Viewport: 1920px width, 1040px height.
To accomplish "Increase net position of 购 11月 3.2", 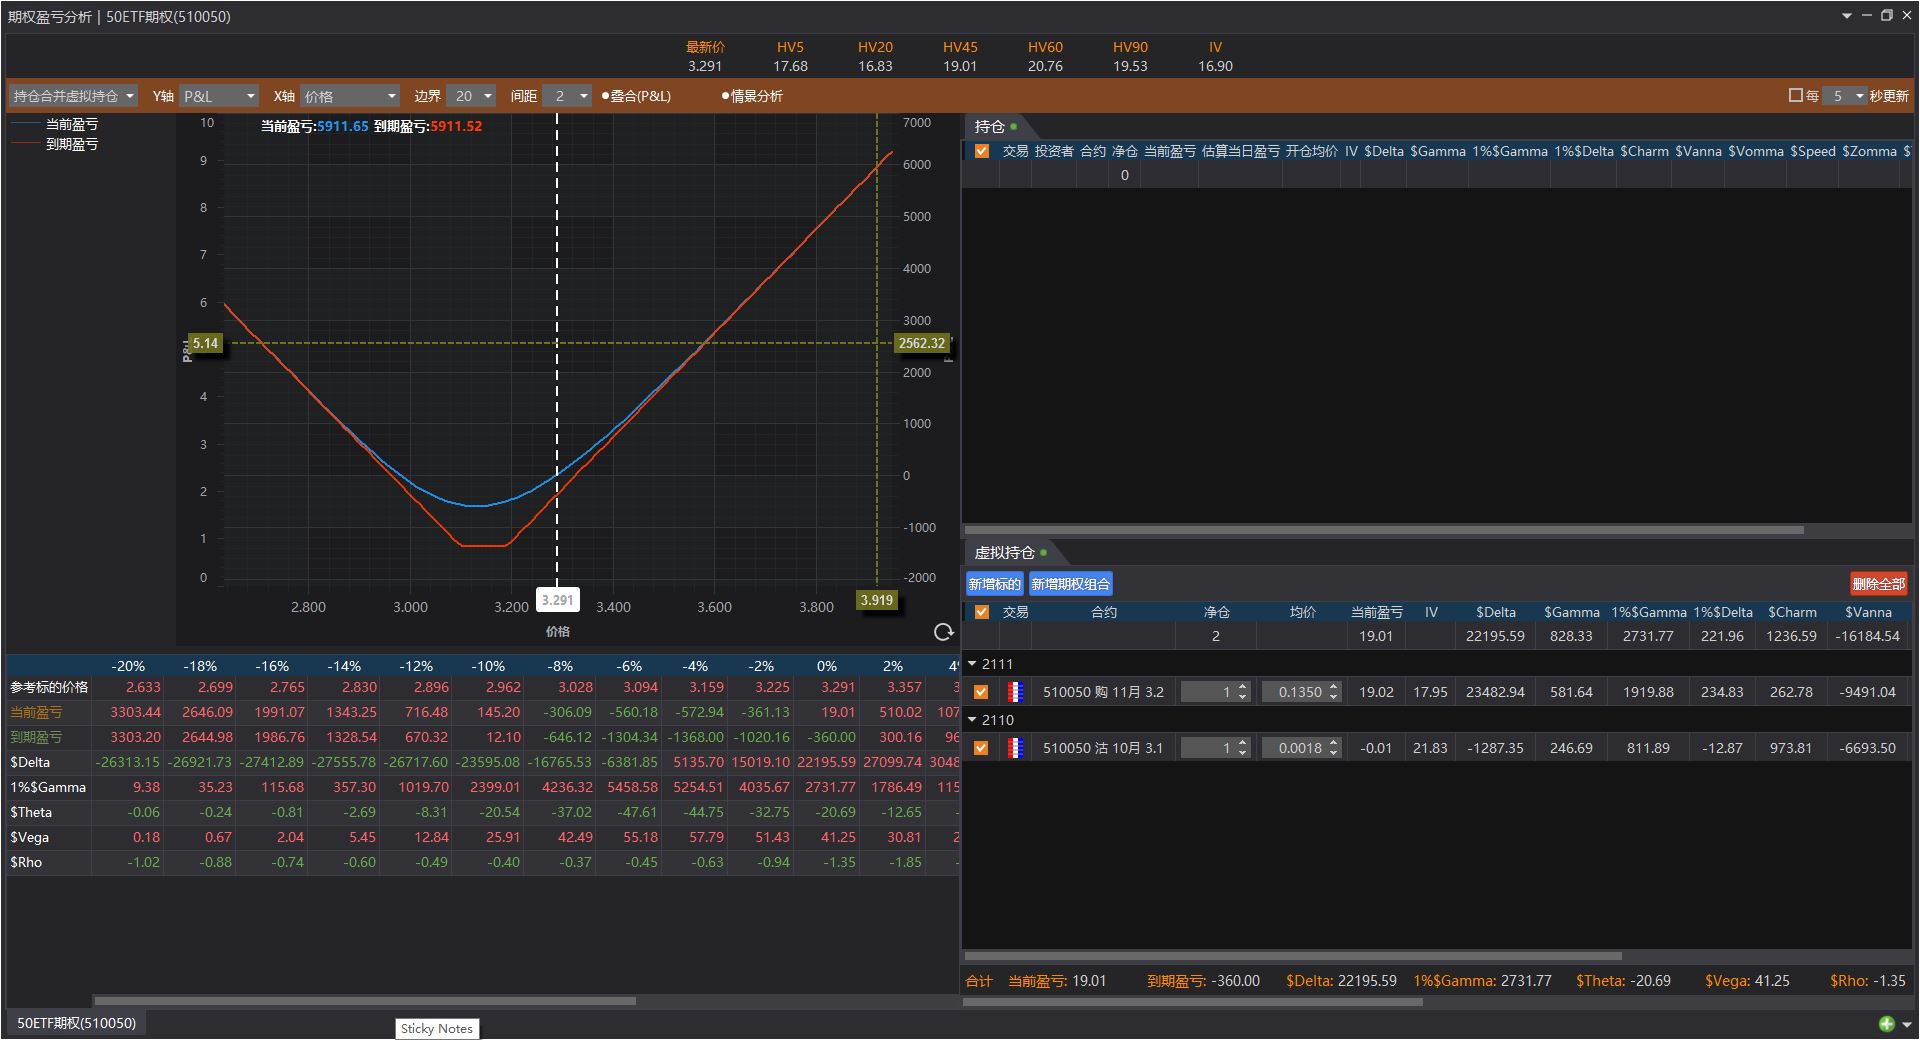I will [x=1243, y=687].
